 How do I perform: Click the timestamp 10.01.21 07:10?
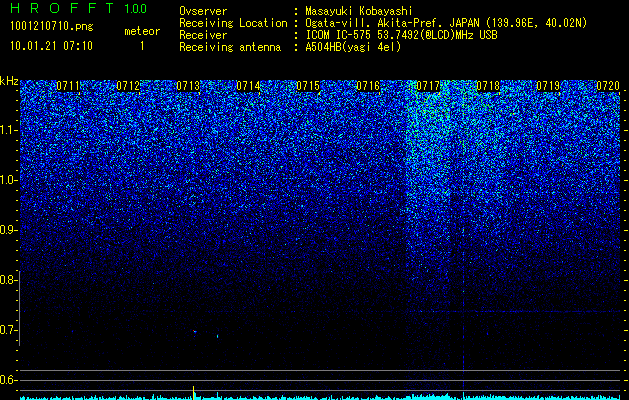(51, 46)
